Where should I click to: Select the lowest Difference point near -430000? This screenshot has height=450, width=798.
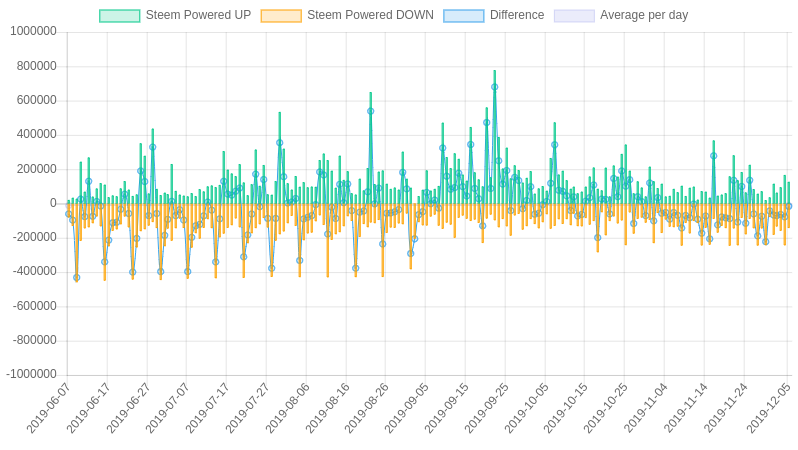[x=76, y=277]
